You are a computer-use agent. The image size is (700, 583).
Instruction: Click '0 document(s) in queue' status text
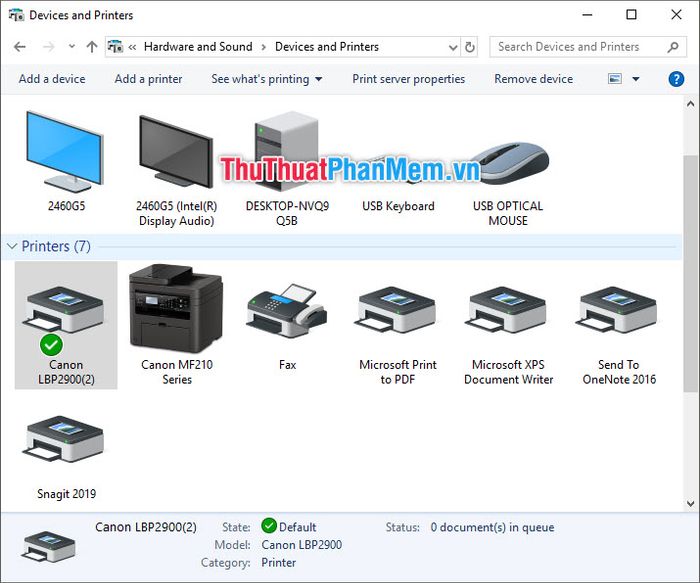pos(492,527)
